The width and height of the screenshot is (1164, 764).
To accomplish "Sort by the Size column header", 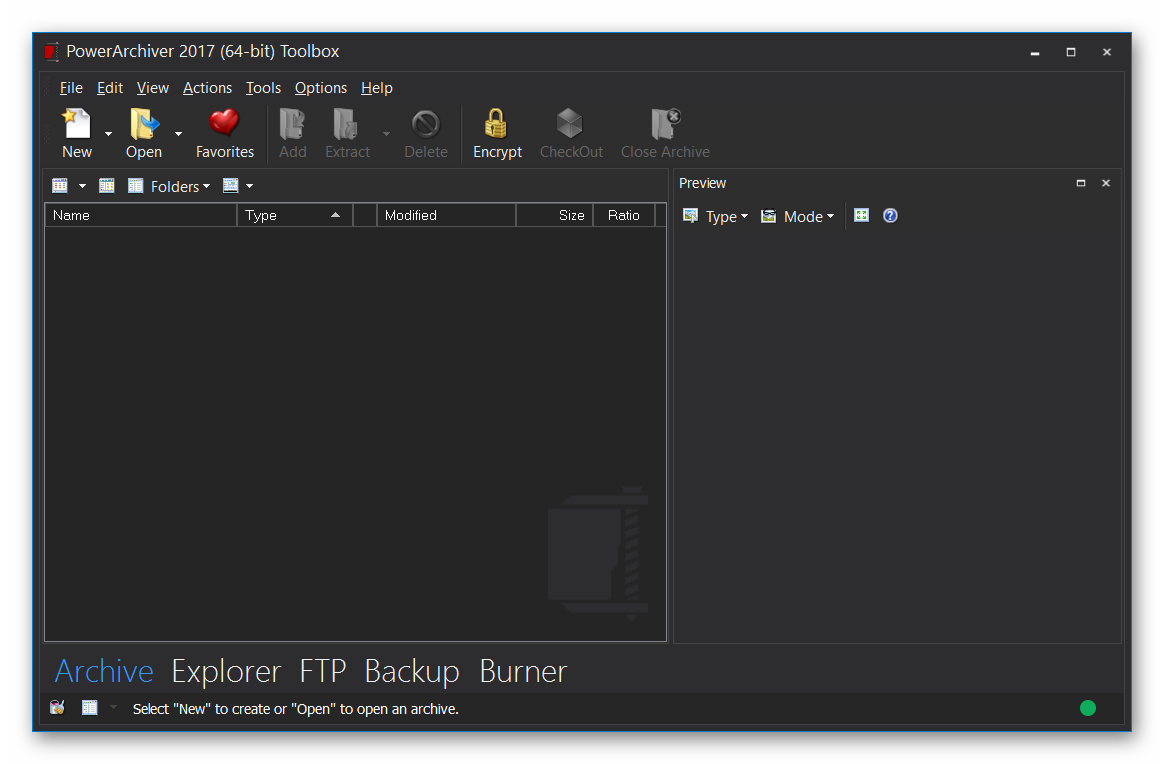I will (x=555, y=215).
